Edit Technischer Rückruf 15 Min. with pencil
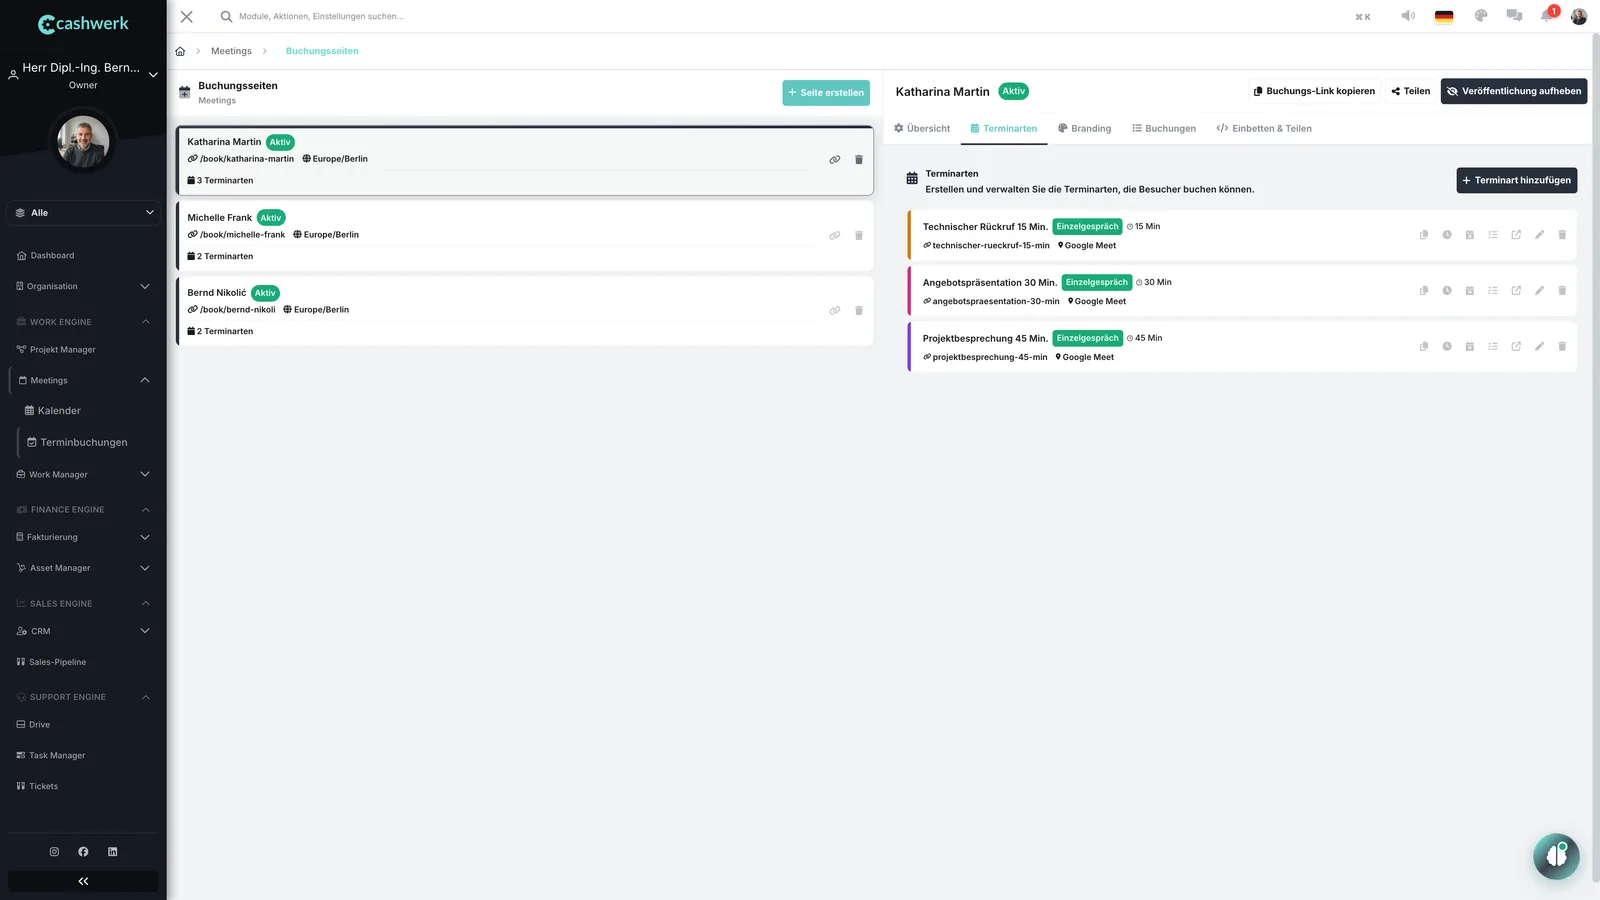The width and height of the screenshot is (1600, 900). click(1539, 235)
